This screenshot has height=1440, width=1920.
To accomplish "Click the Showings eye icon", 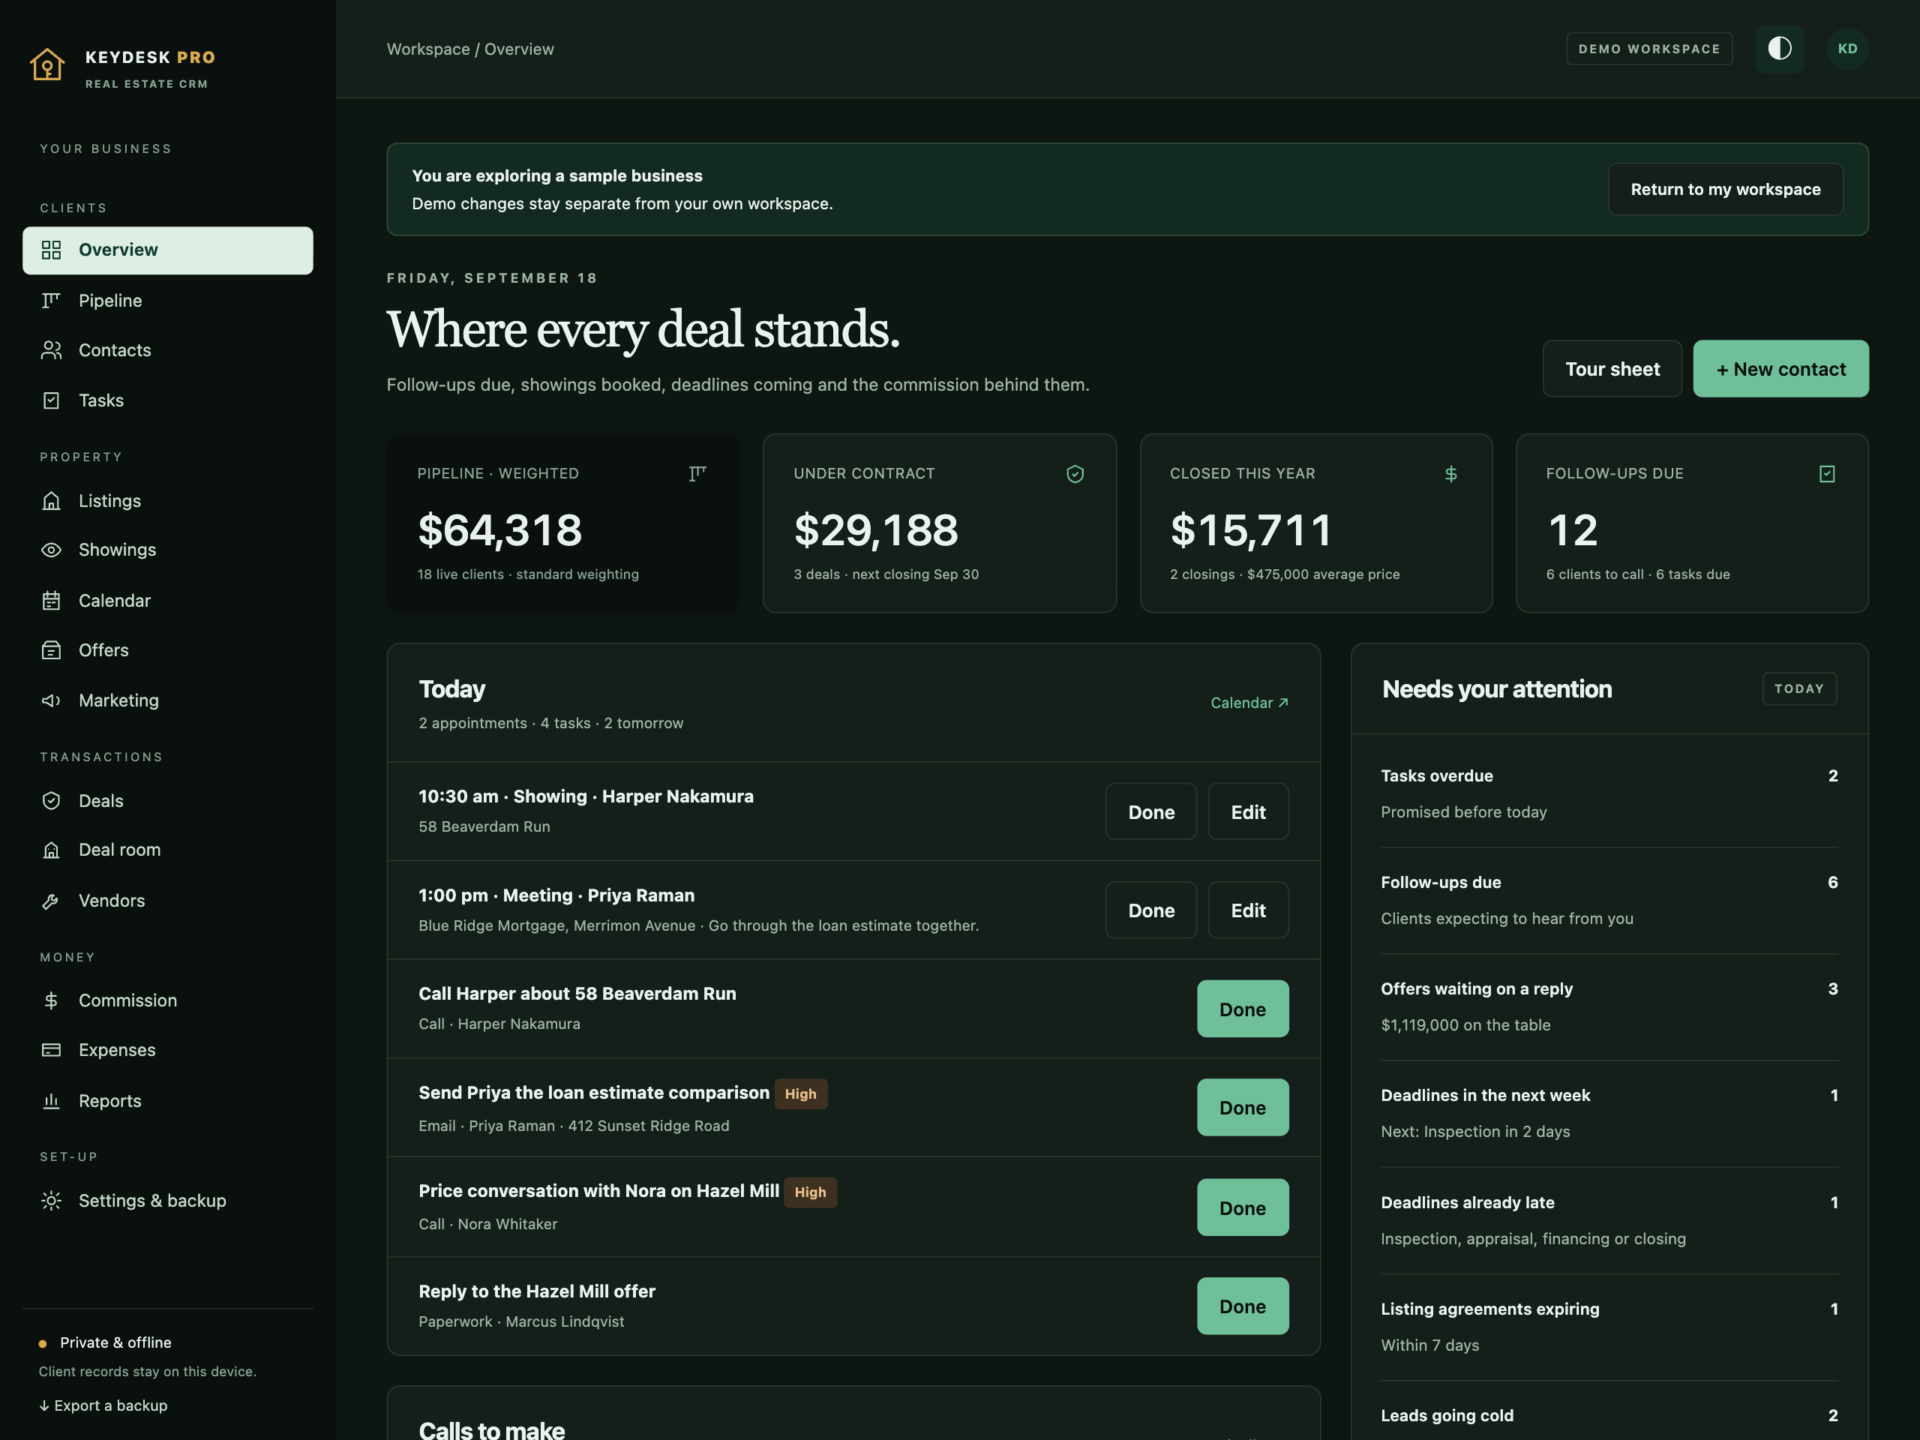I will pos(51,550).
